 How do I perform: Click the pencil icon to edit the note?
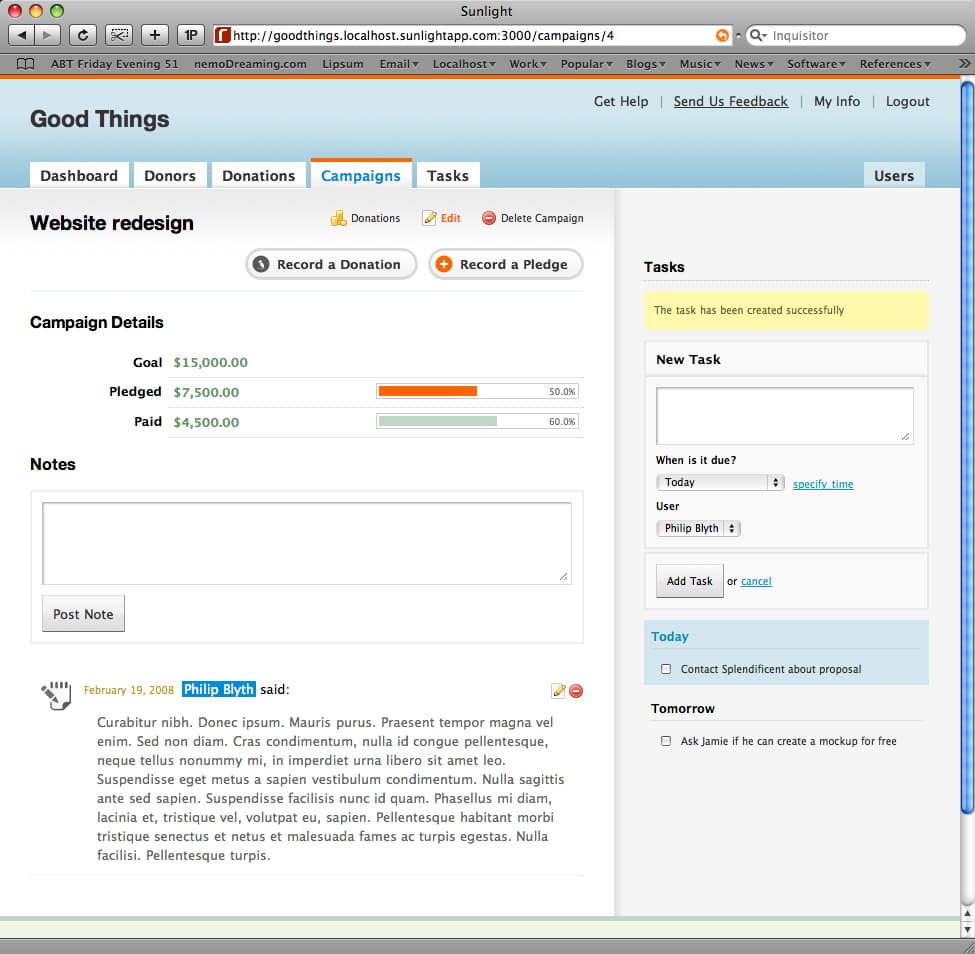coord(558,691)
